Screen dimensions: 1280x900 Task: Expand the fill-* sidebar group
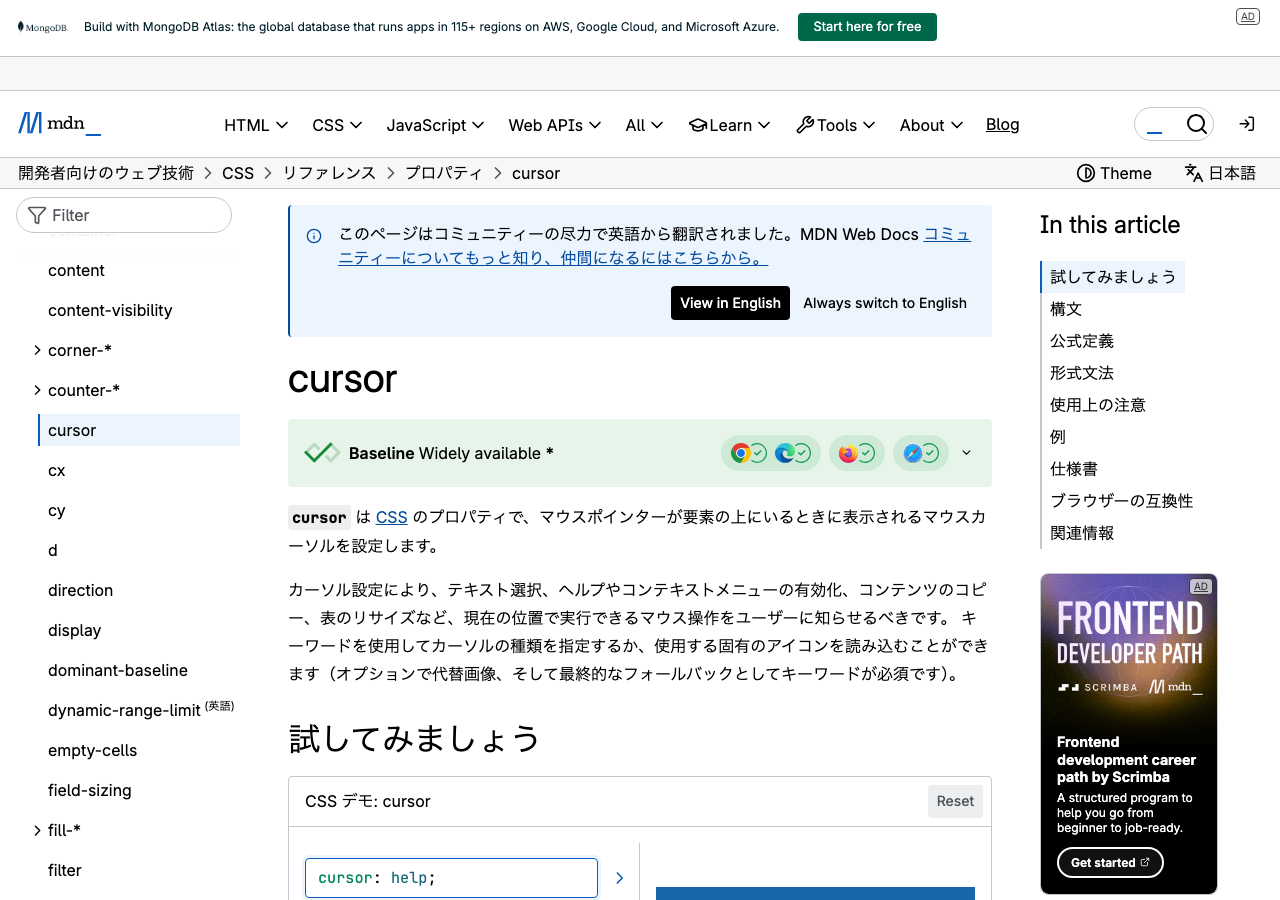coord(38,830)
